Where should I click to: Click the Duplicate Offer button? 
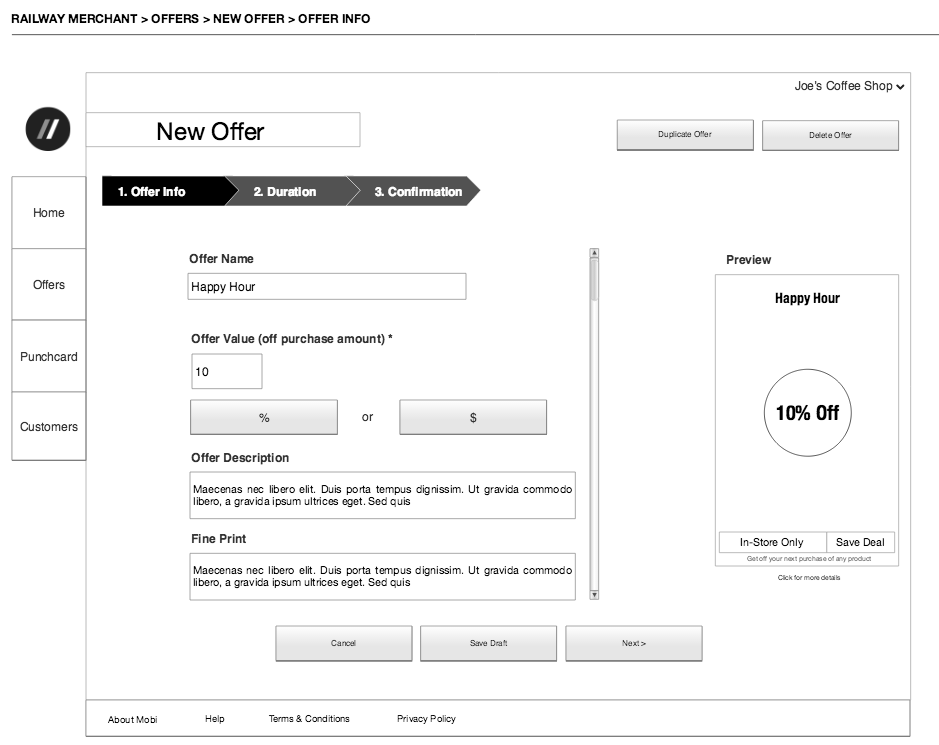point(685,135)
